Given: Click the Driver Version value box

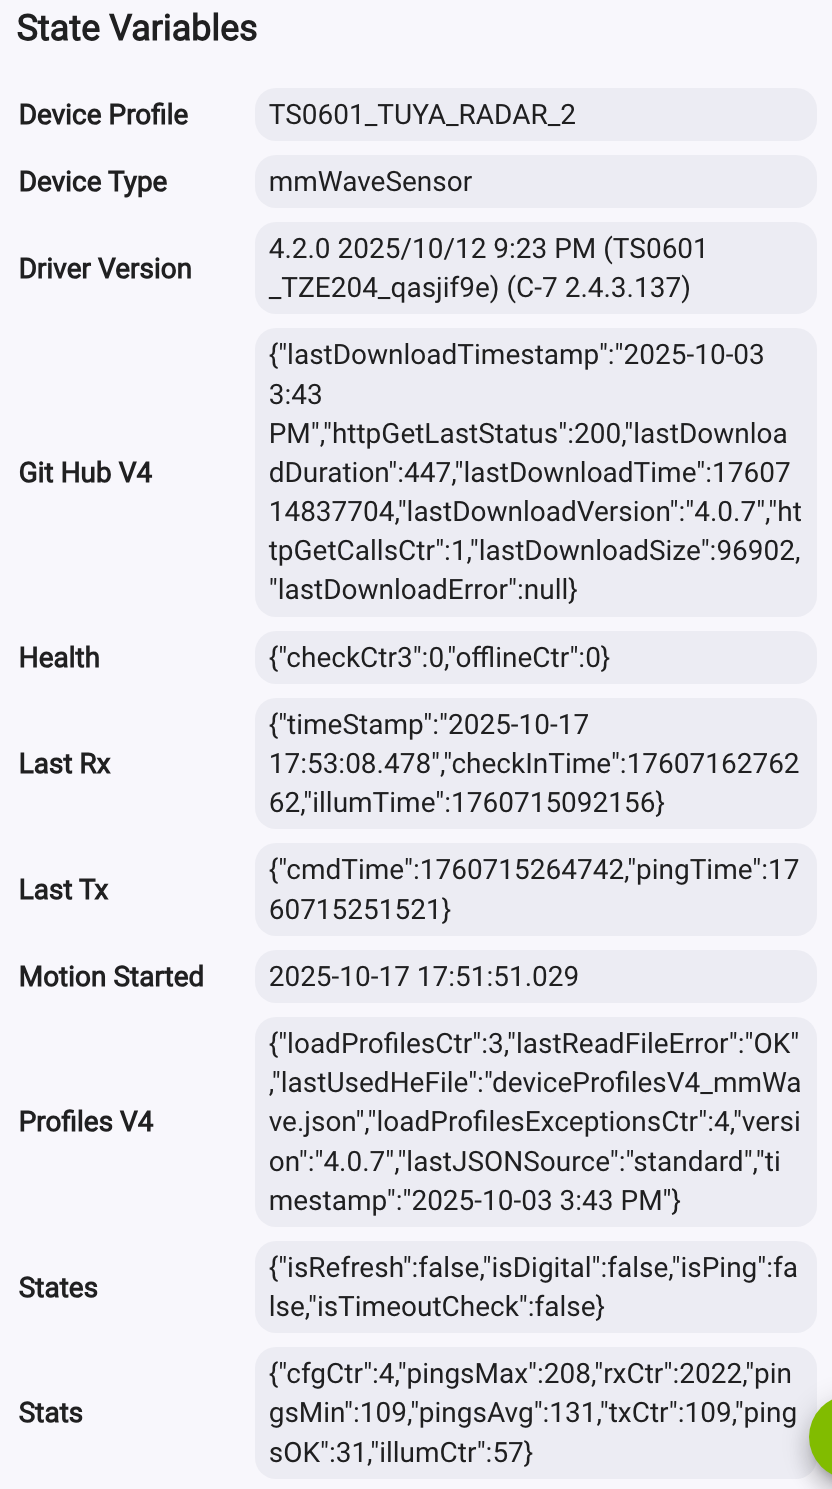Looking at the screenshot, I should coord(535,268).
